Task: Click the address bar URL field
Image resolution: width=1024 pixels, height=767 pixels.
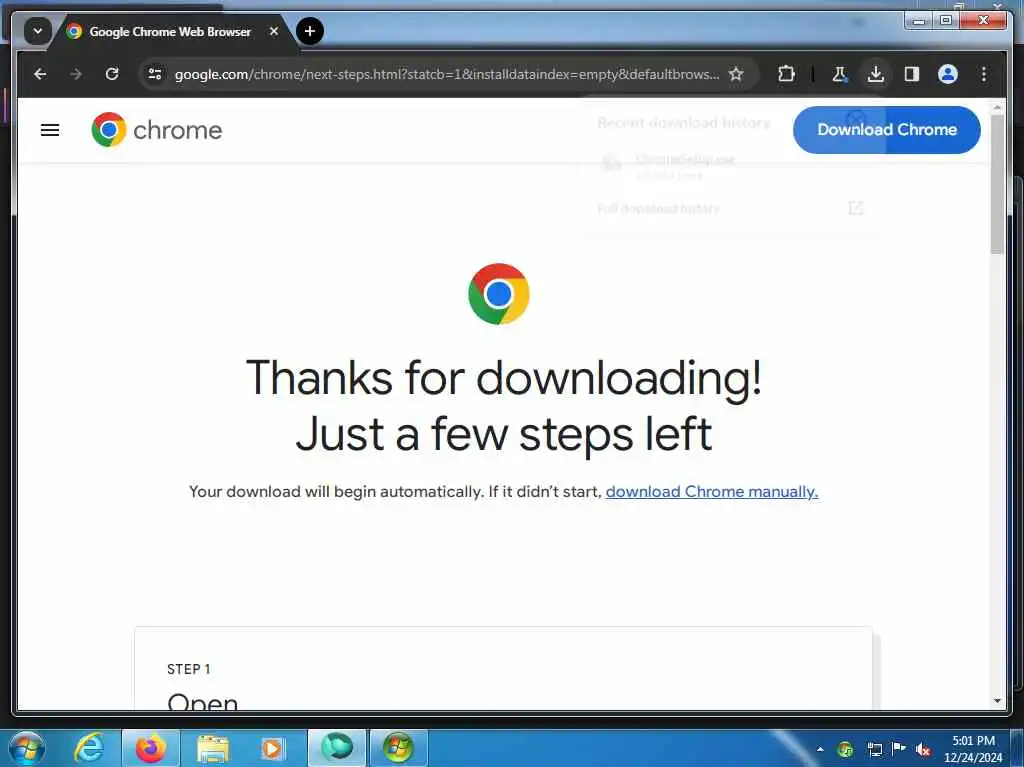Action: tap(447, 74)
